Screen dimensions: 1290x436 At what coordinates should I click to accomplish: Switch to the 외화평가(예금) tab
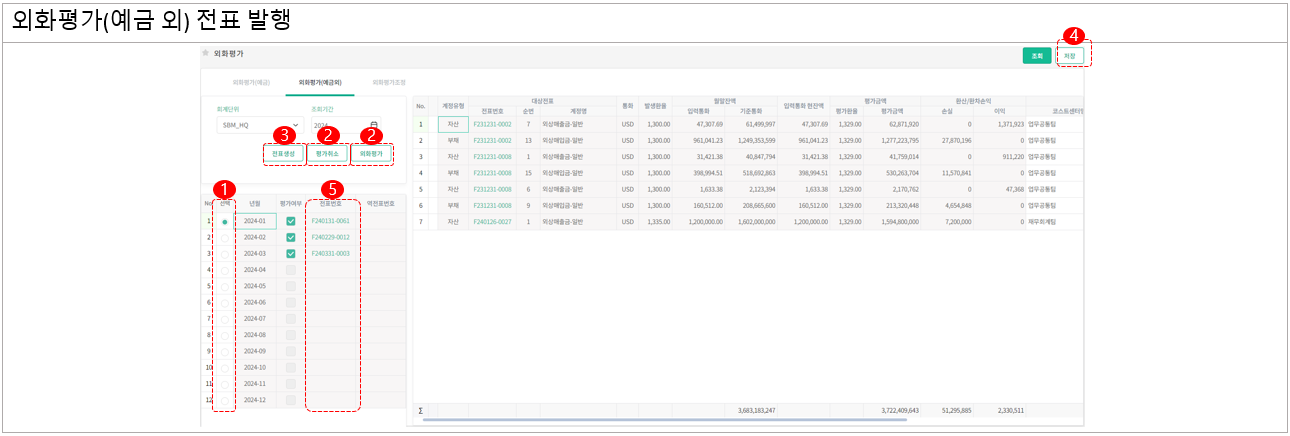(x=250, y=82)
